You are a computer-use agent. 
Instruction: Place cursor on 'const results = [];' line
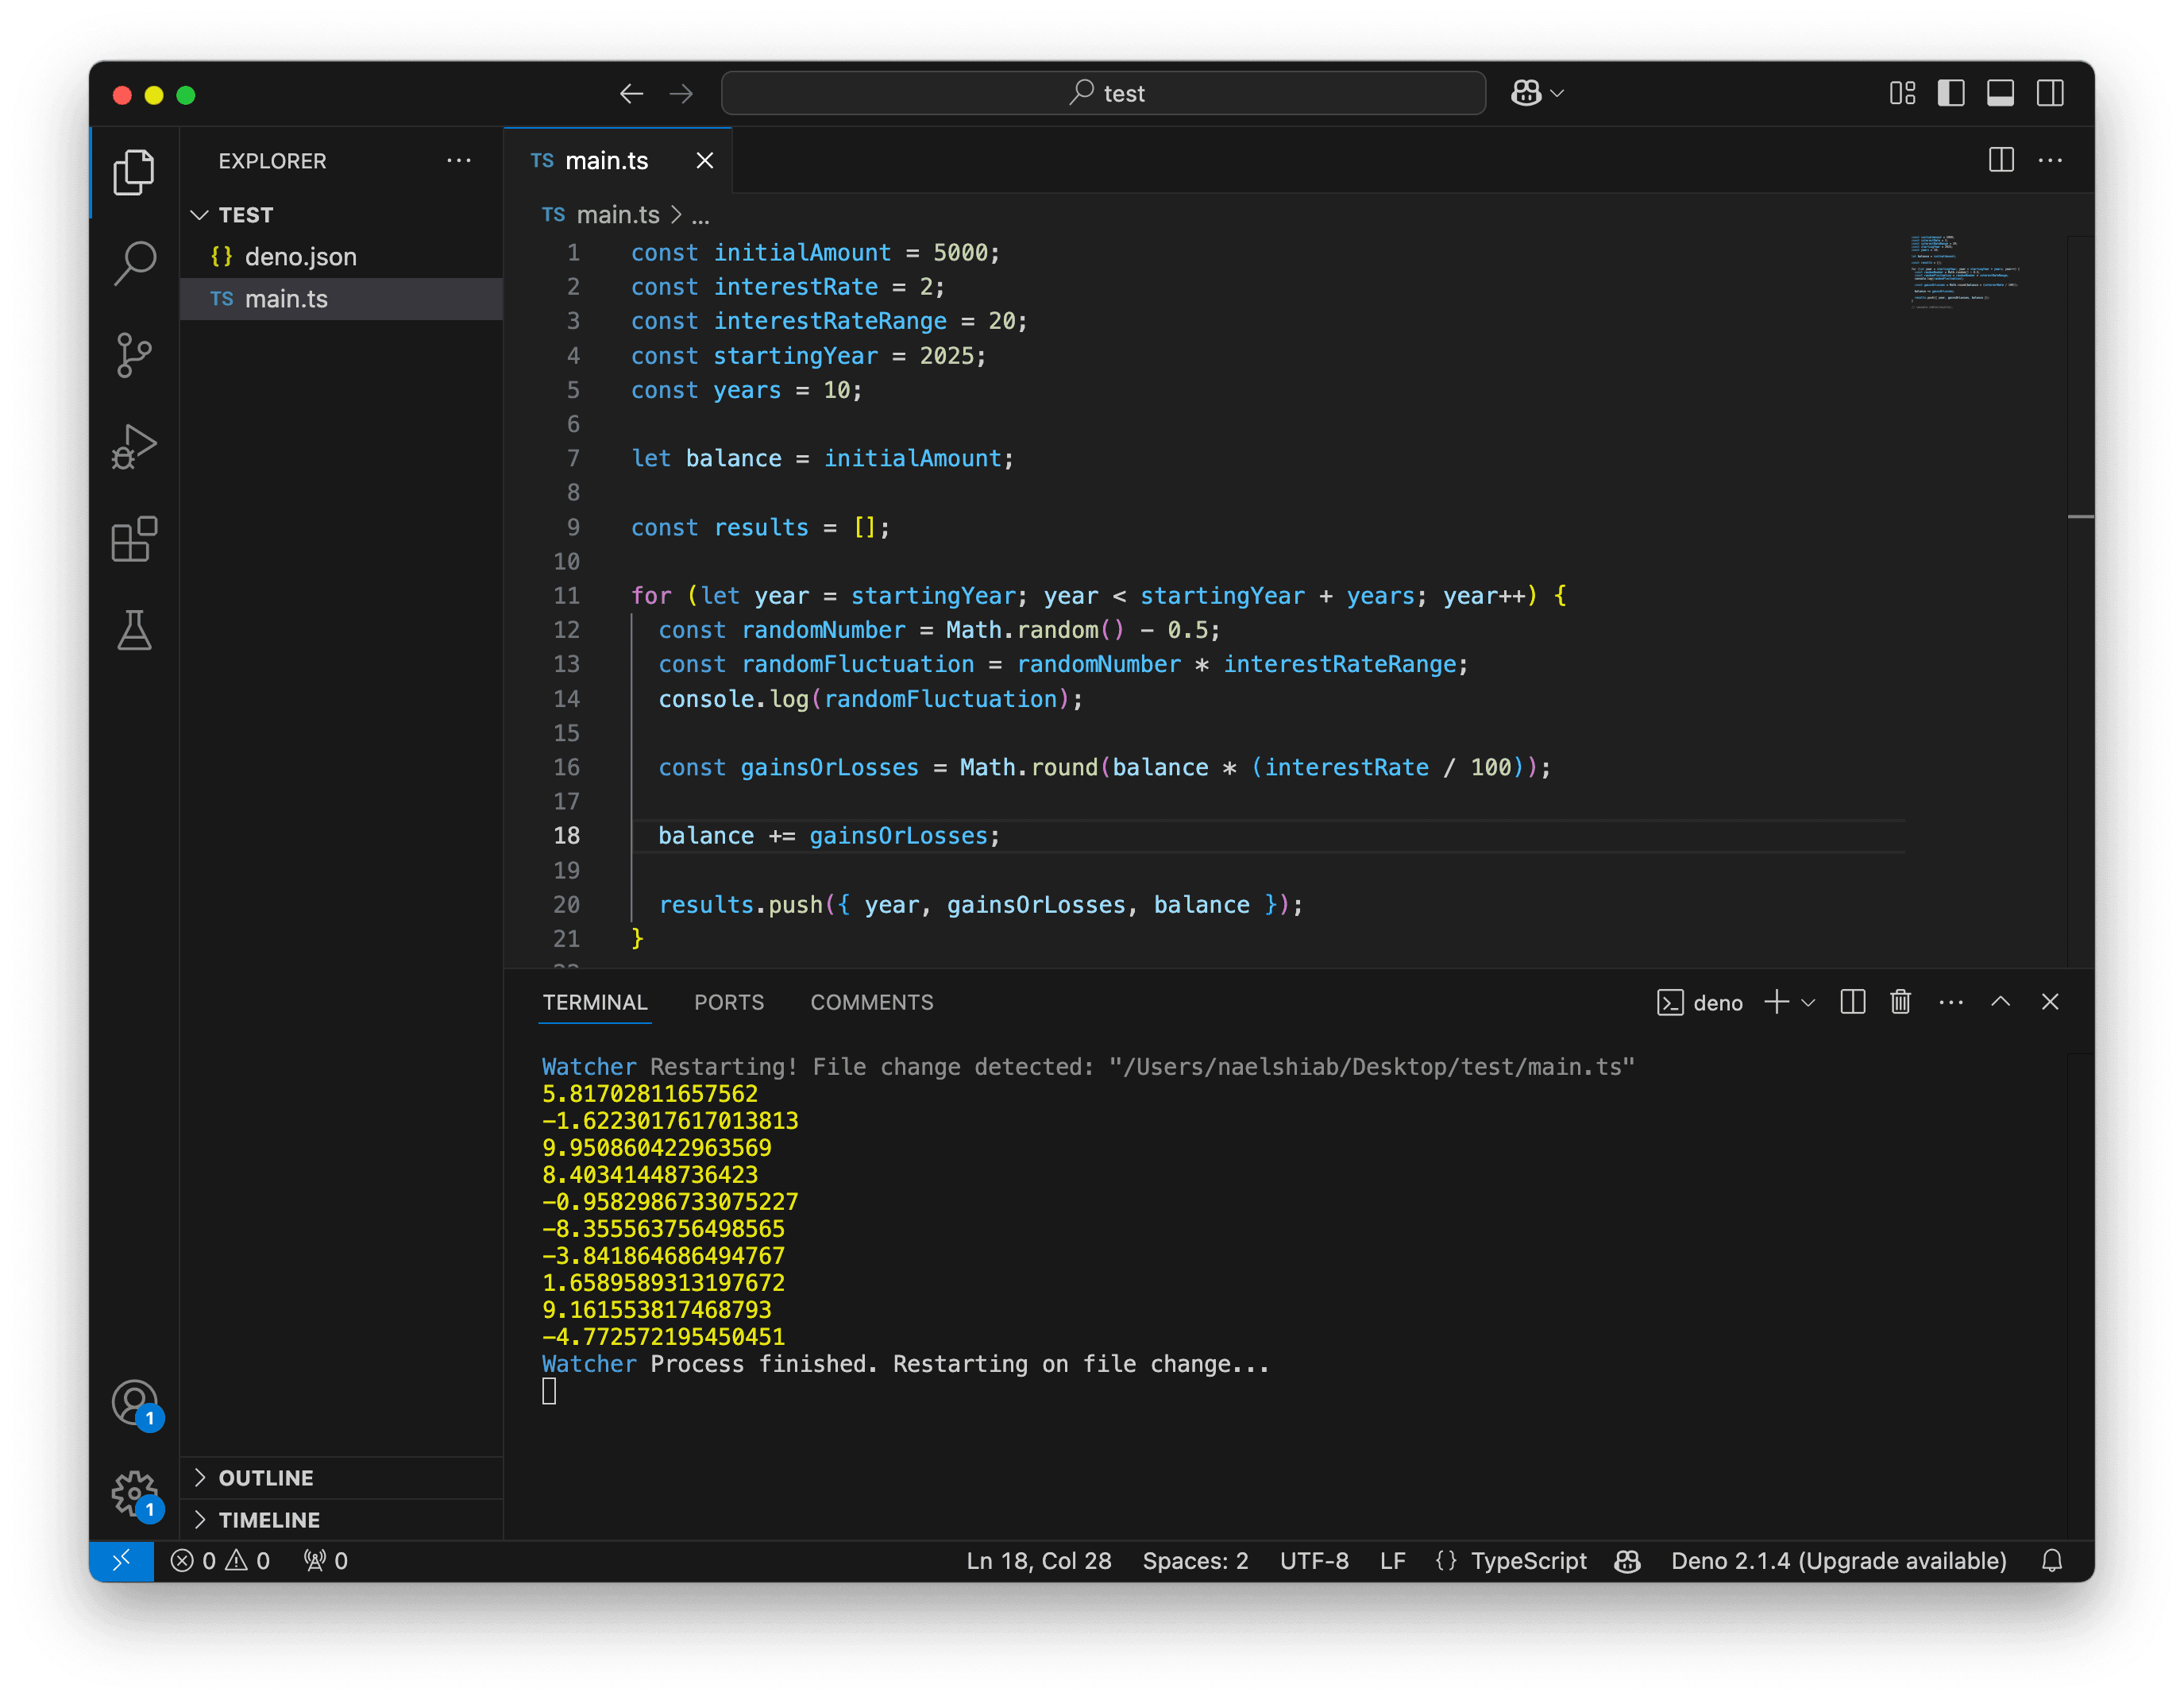(760, 527)
